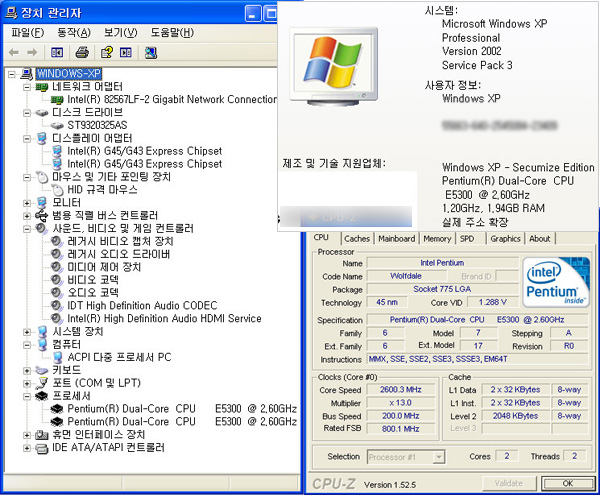This screenshot has height=498, width=600.
Task: Collapse the WINDOWS-XP root node
Action: point(12,74)
